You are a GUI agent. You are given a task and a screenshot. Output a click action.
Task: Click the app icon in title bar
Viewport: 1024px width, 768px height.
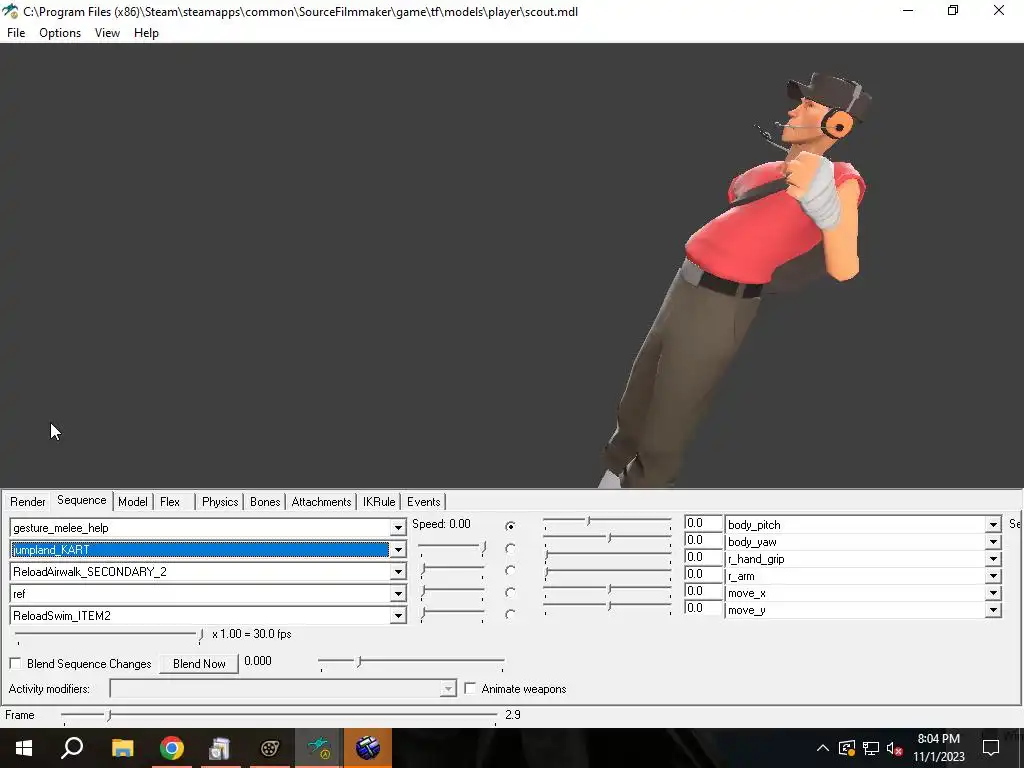(10, 11)
